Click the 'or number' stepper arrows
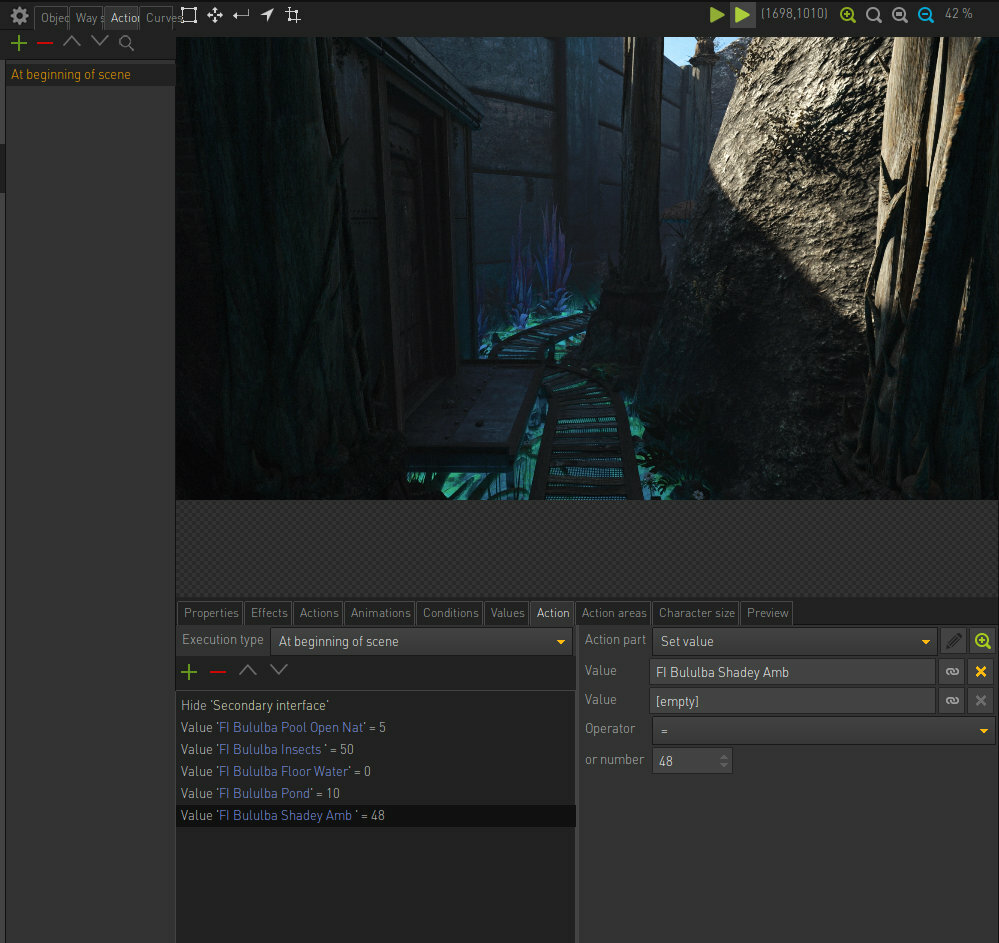The width and height of the screenshot is (999, 943). pyautogui.click(x=724, y=761)
